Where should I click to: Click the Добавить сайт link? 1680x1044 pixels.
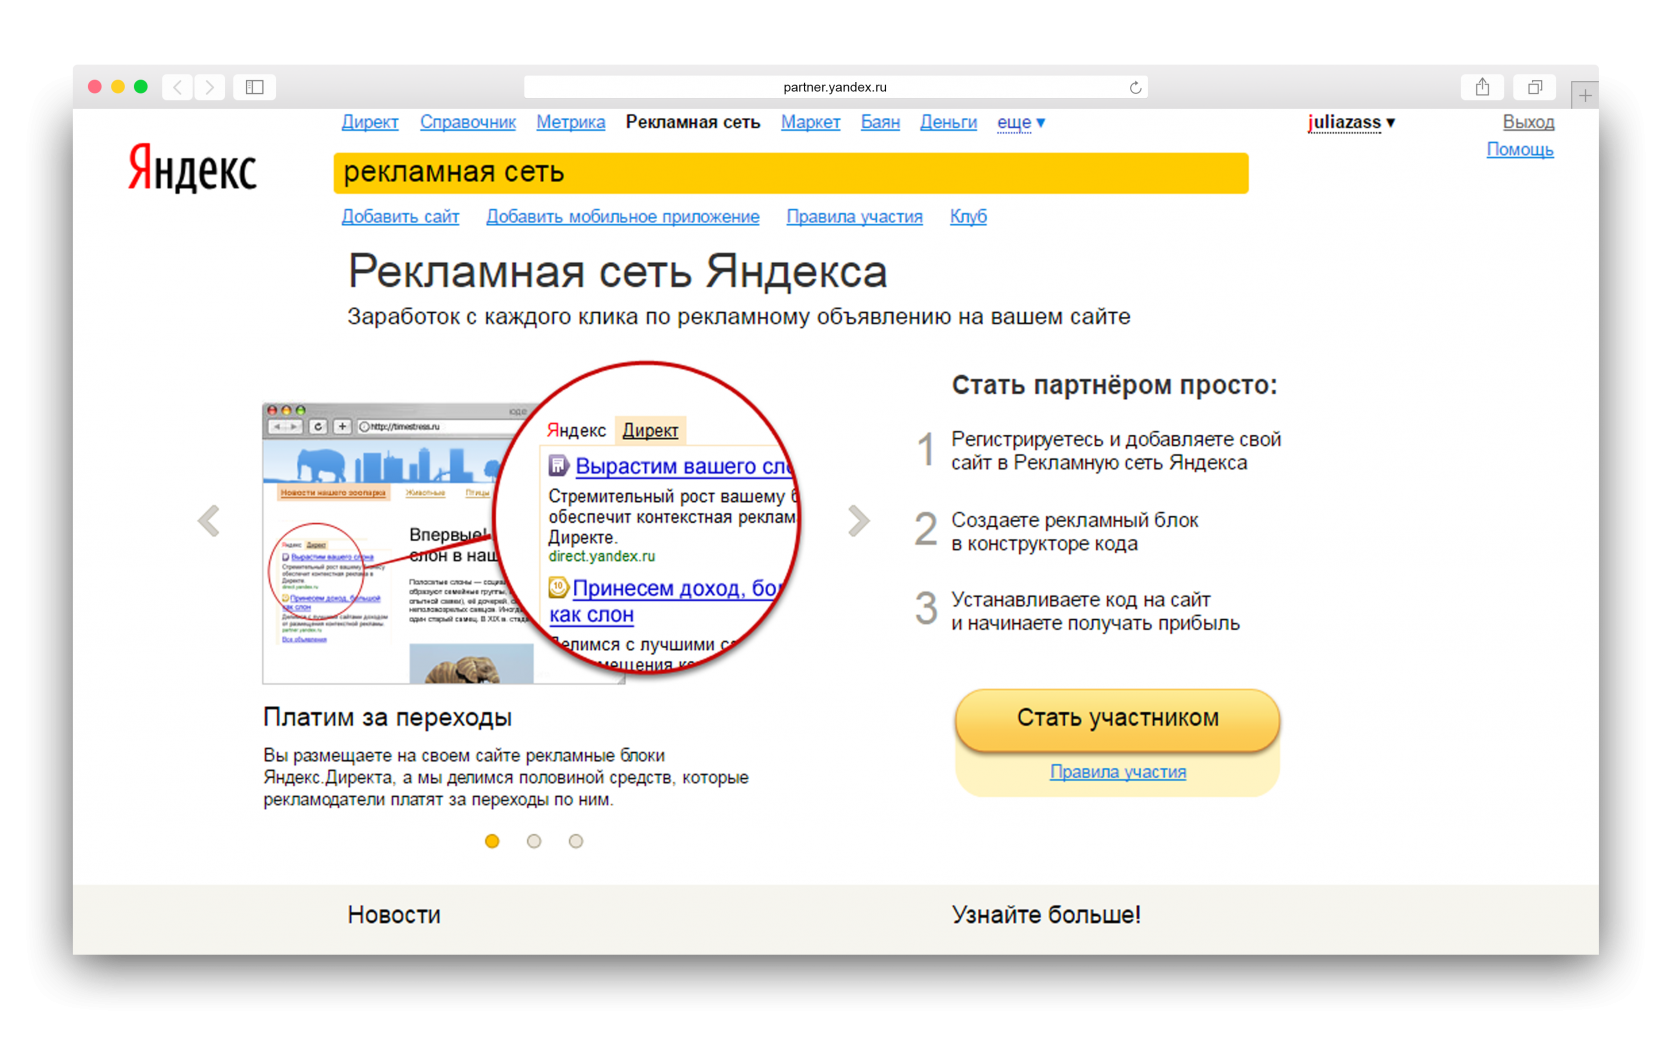pyautogui.click(x=400, y=217)
